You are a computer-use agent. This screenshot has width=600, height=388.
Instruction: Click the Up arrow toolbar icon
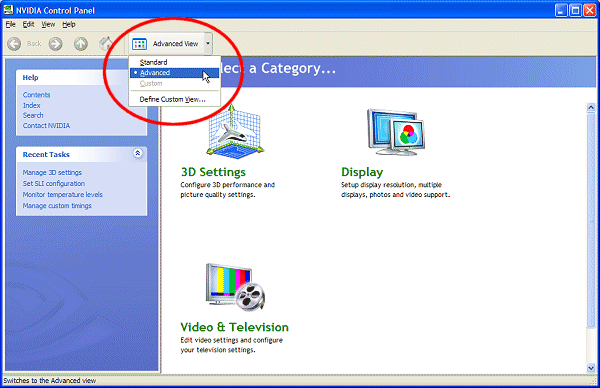81,44
